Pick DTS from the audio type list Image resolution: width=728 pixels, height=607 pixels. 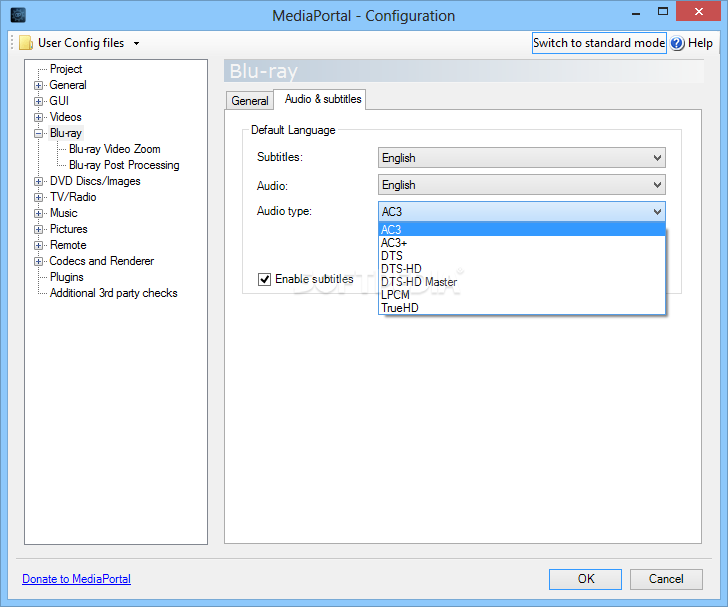coord(522,255)
